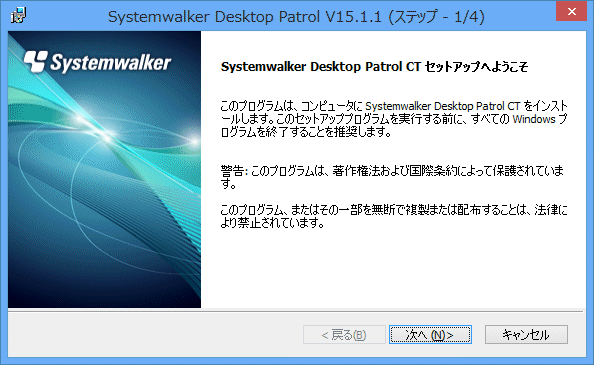
Task: Click the welcome heading 'セットアップへようこそ'
Action: (x=476, y=67)
